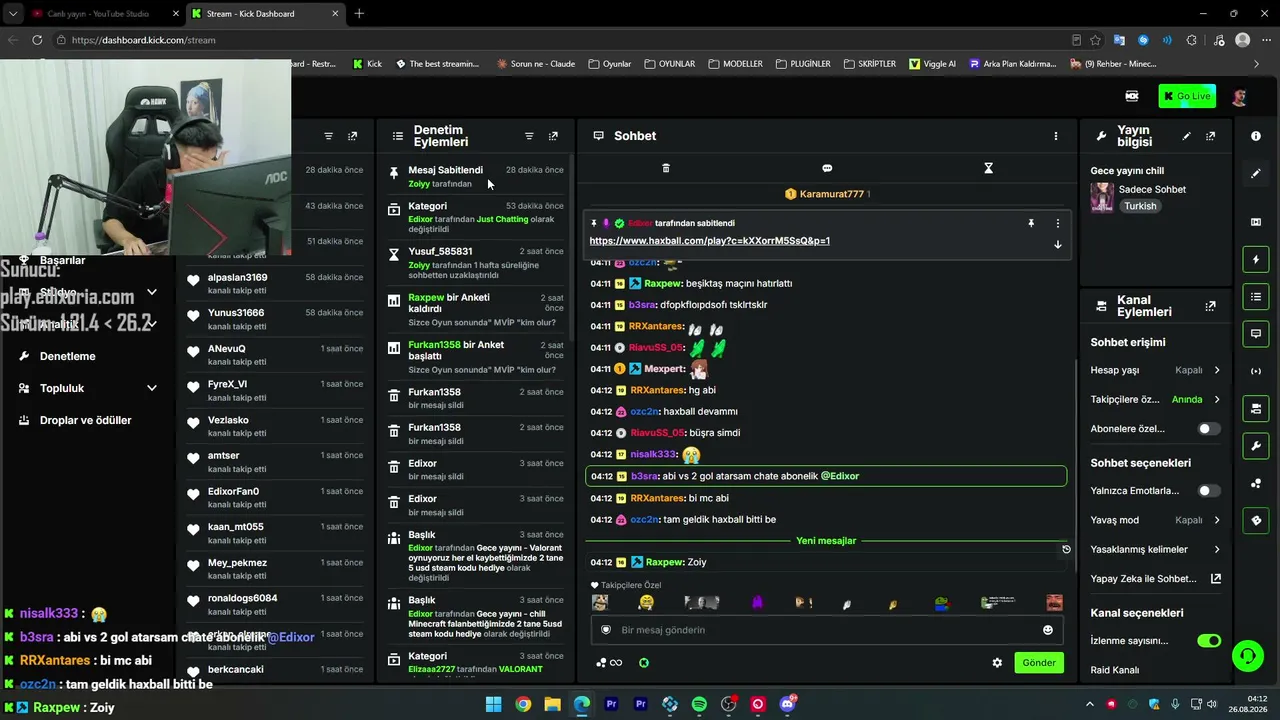Image resolution: width=1280 pixels, height=720 pixels.
Task: Click Raid Kanalı option
Action: coord(1115,670)
